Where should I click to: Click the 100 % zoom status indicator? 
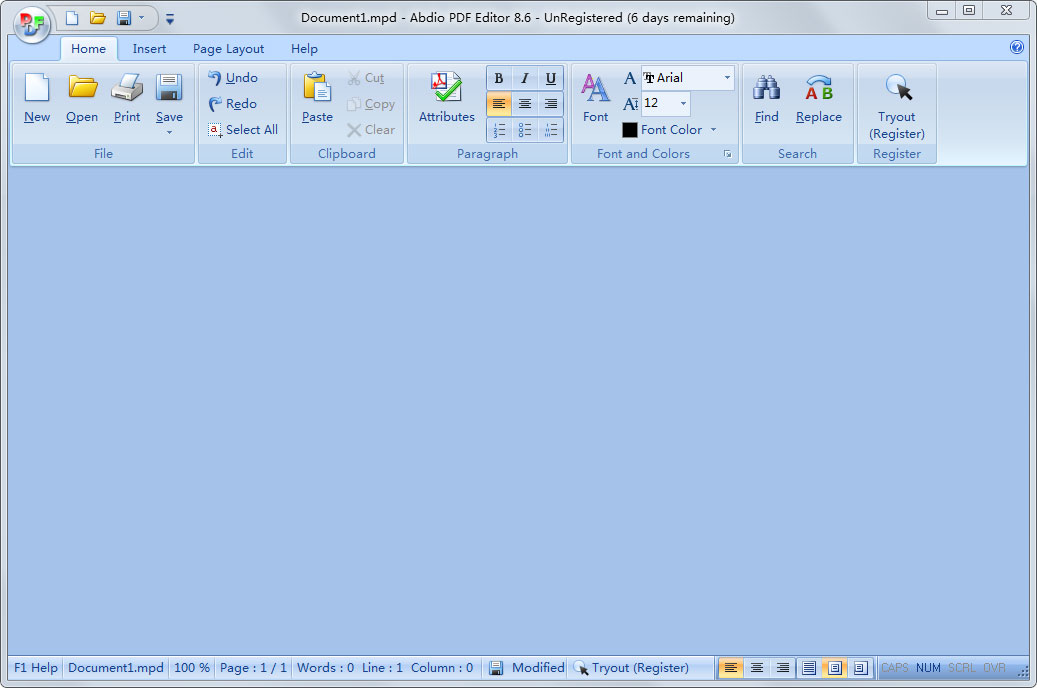pyautogui.click(x=192, y=668)
